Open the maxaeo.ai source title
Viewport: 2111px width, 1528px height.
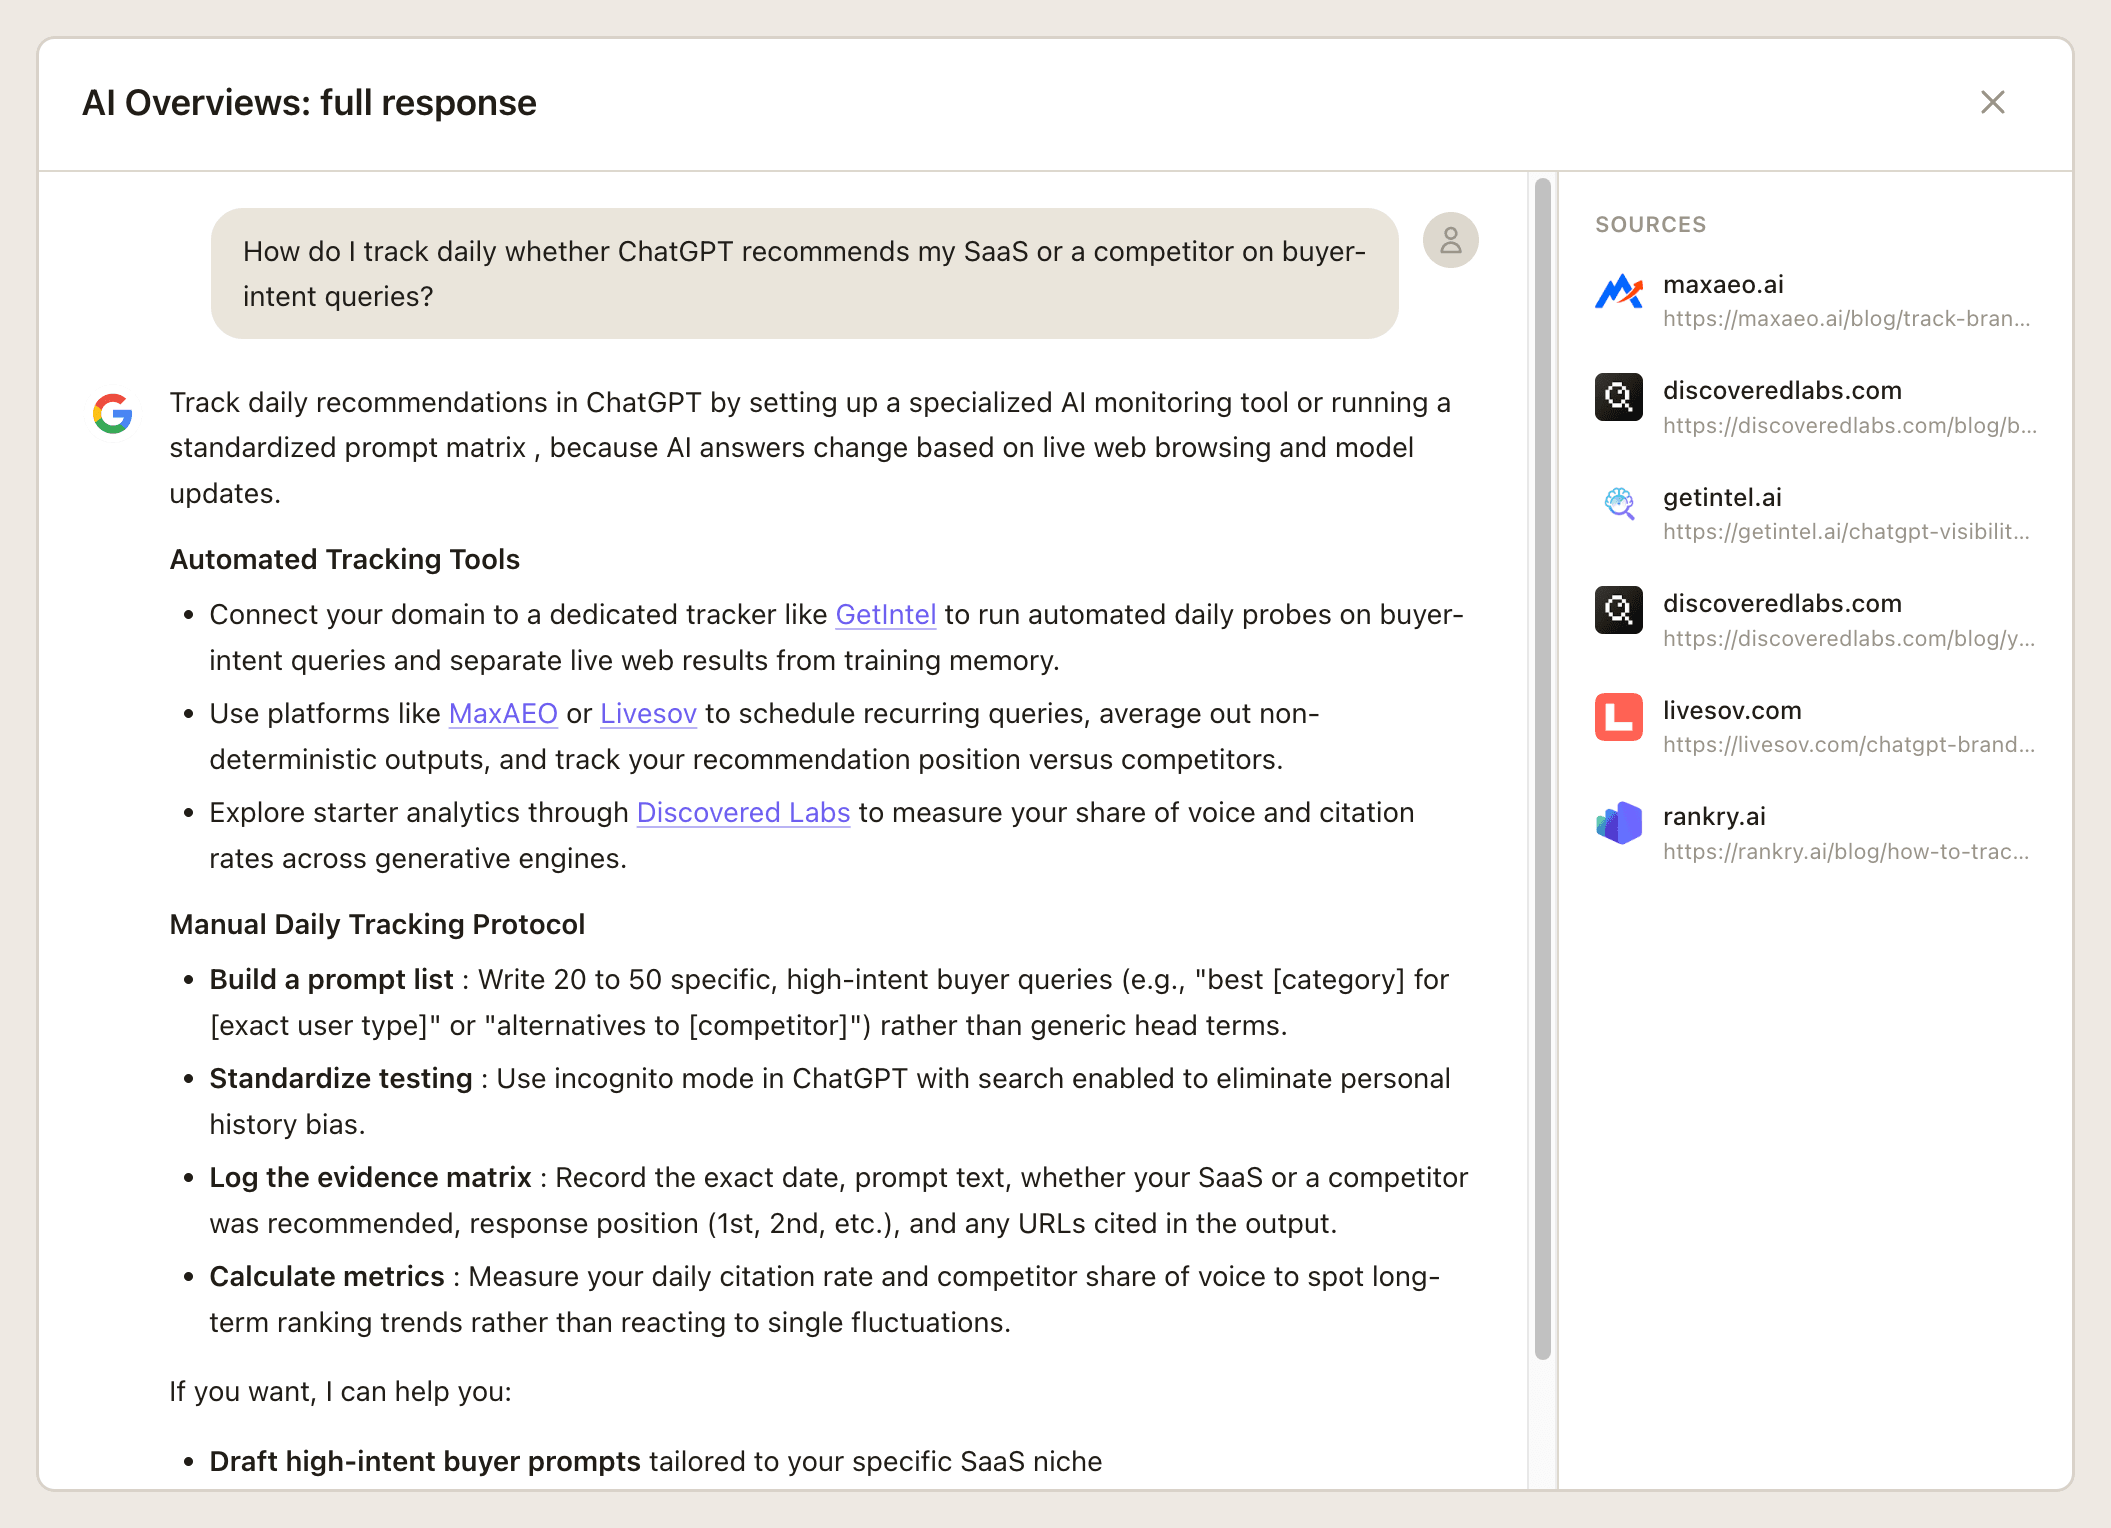[x=1723, y=284]
